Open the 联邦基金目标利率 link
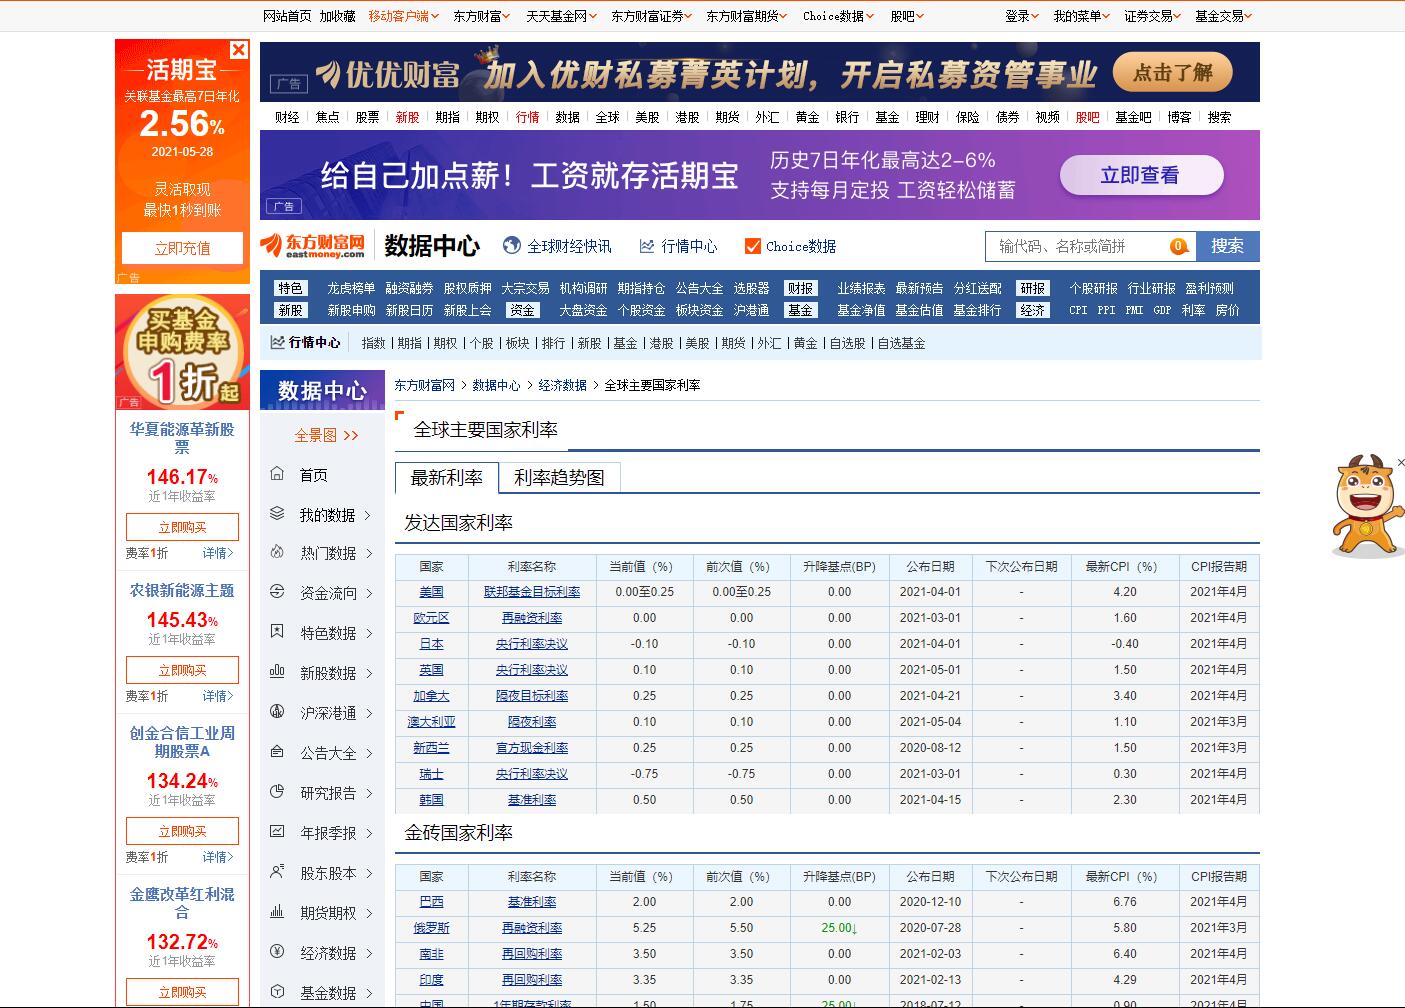The height and width of the screenshot is (1008, 1405). coord(531,592)
